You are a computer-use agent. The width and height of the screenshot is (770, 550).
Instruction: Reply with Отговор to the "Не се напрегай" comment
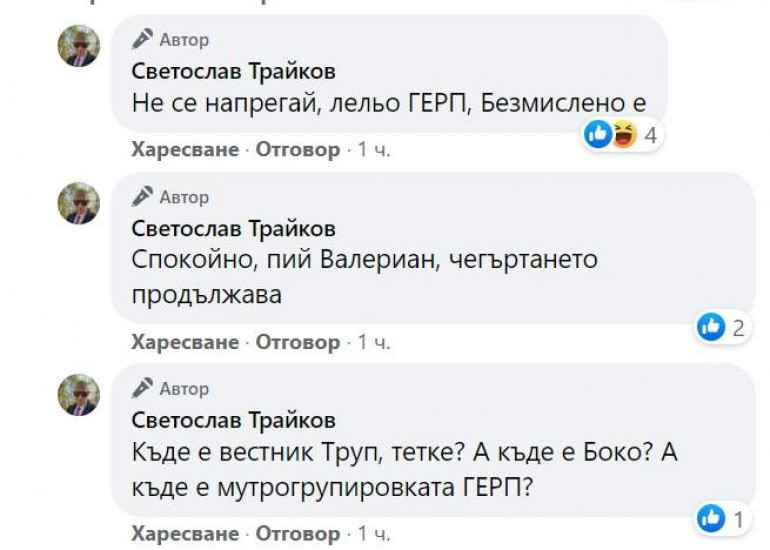(x=298, y=150)
